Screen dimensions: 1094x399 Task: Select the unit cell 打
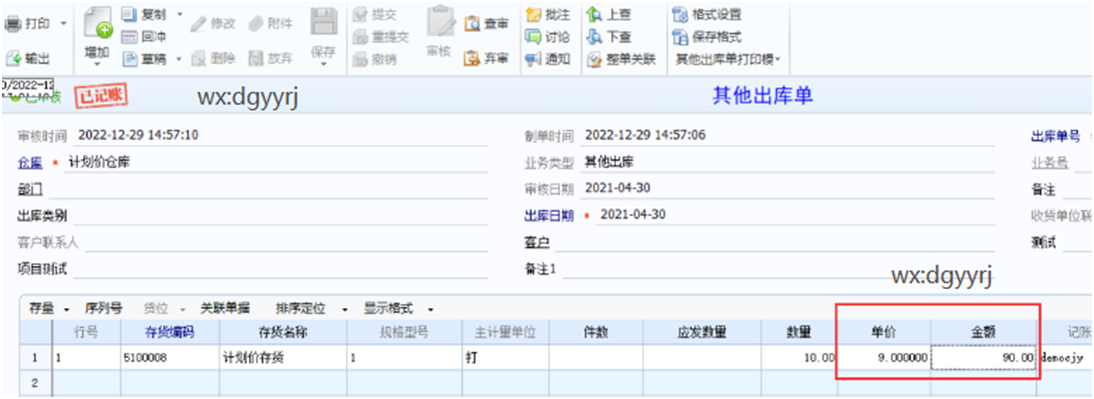(506, 358)
